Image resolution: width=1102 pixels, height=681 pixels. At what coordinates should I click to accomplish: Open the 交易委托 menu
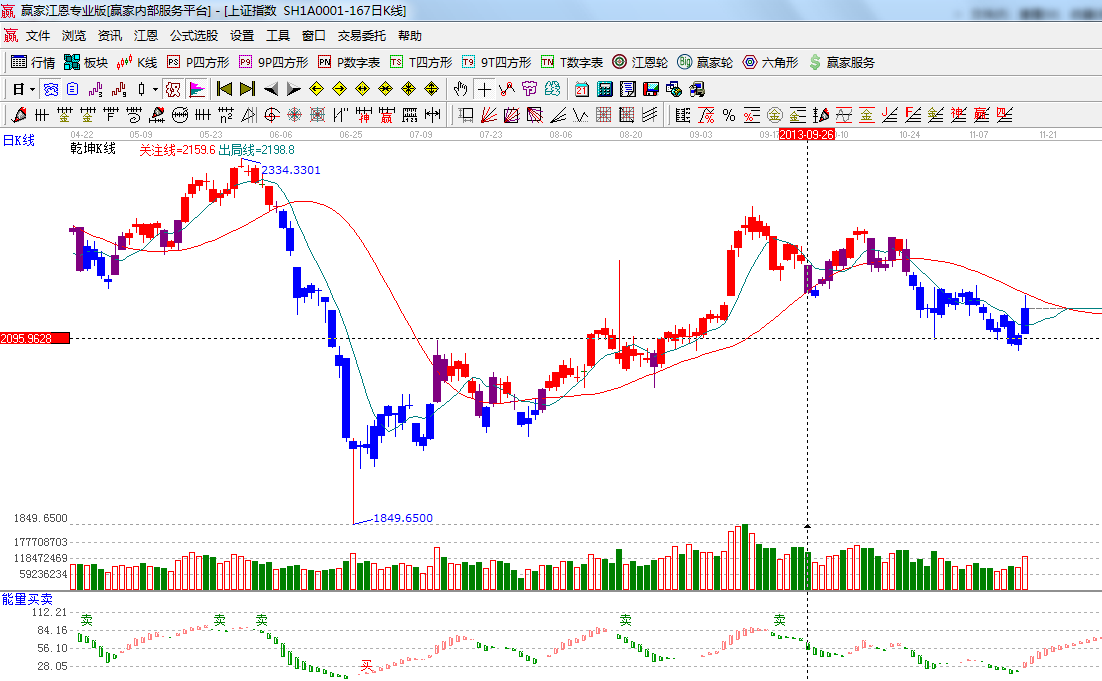tap(361, 35)
